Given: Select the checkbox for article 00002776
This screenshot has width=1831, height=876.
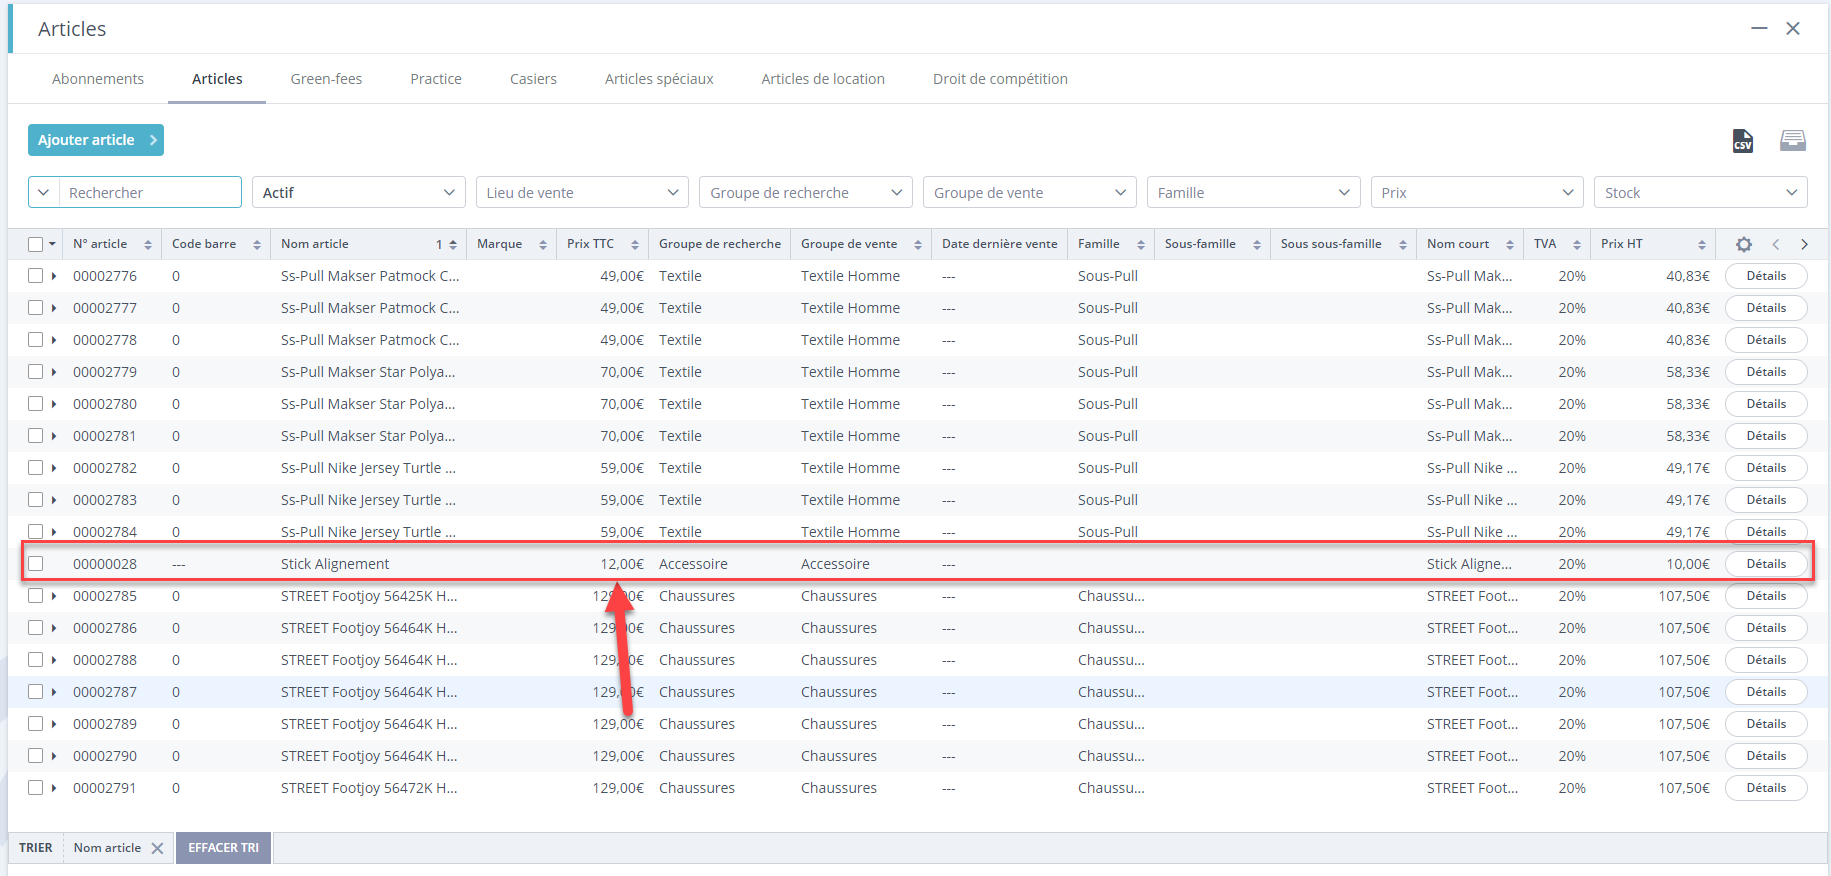Looking at the screenshot, I should pos(36,276).
